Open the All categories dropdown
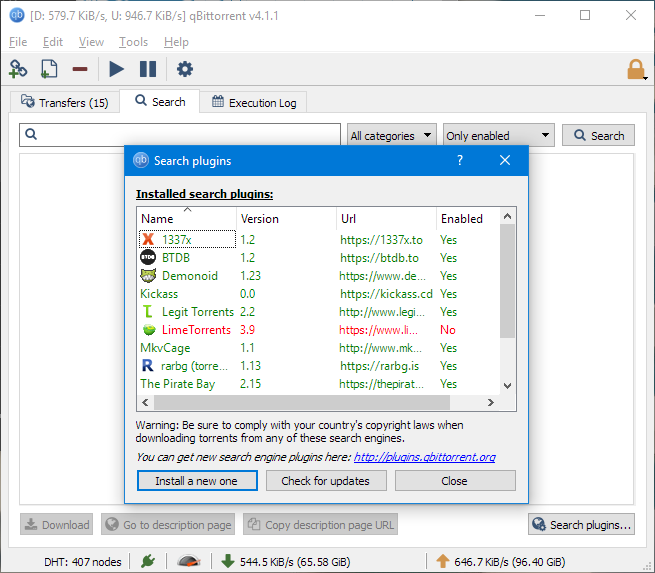 [x=391, y=136]
